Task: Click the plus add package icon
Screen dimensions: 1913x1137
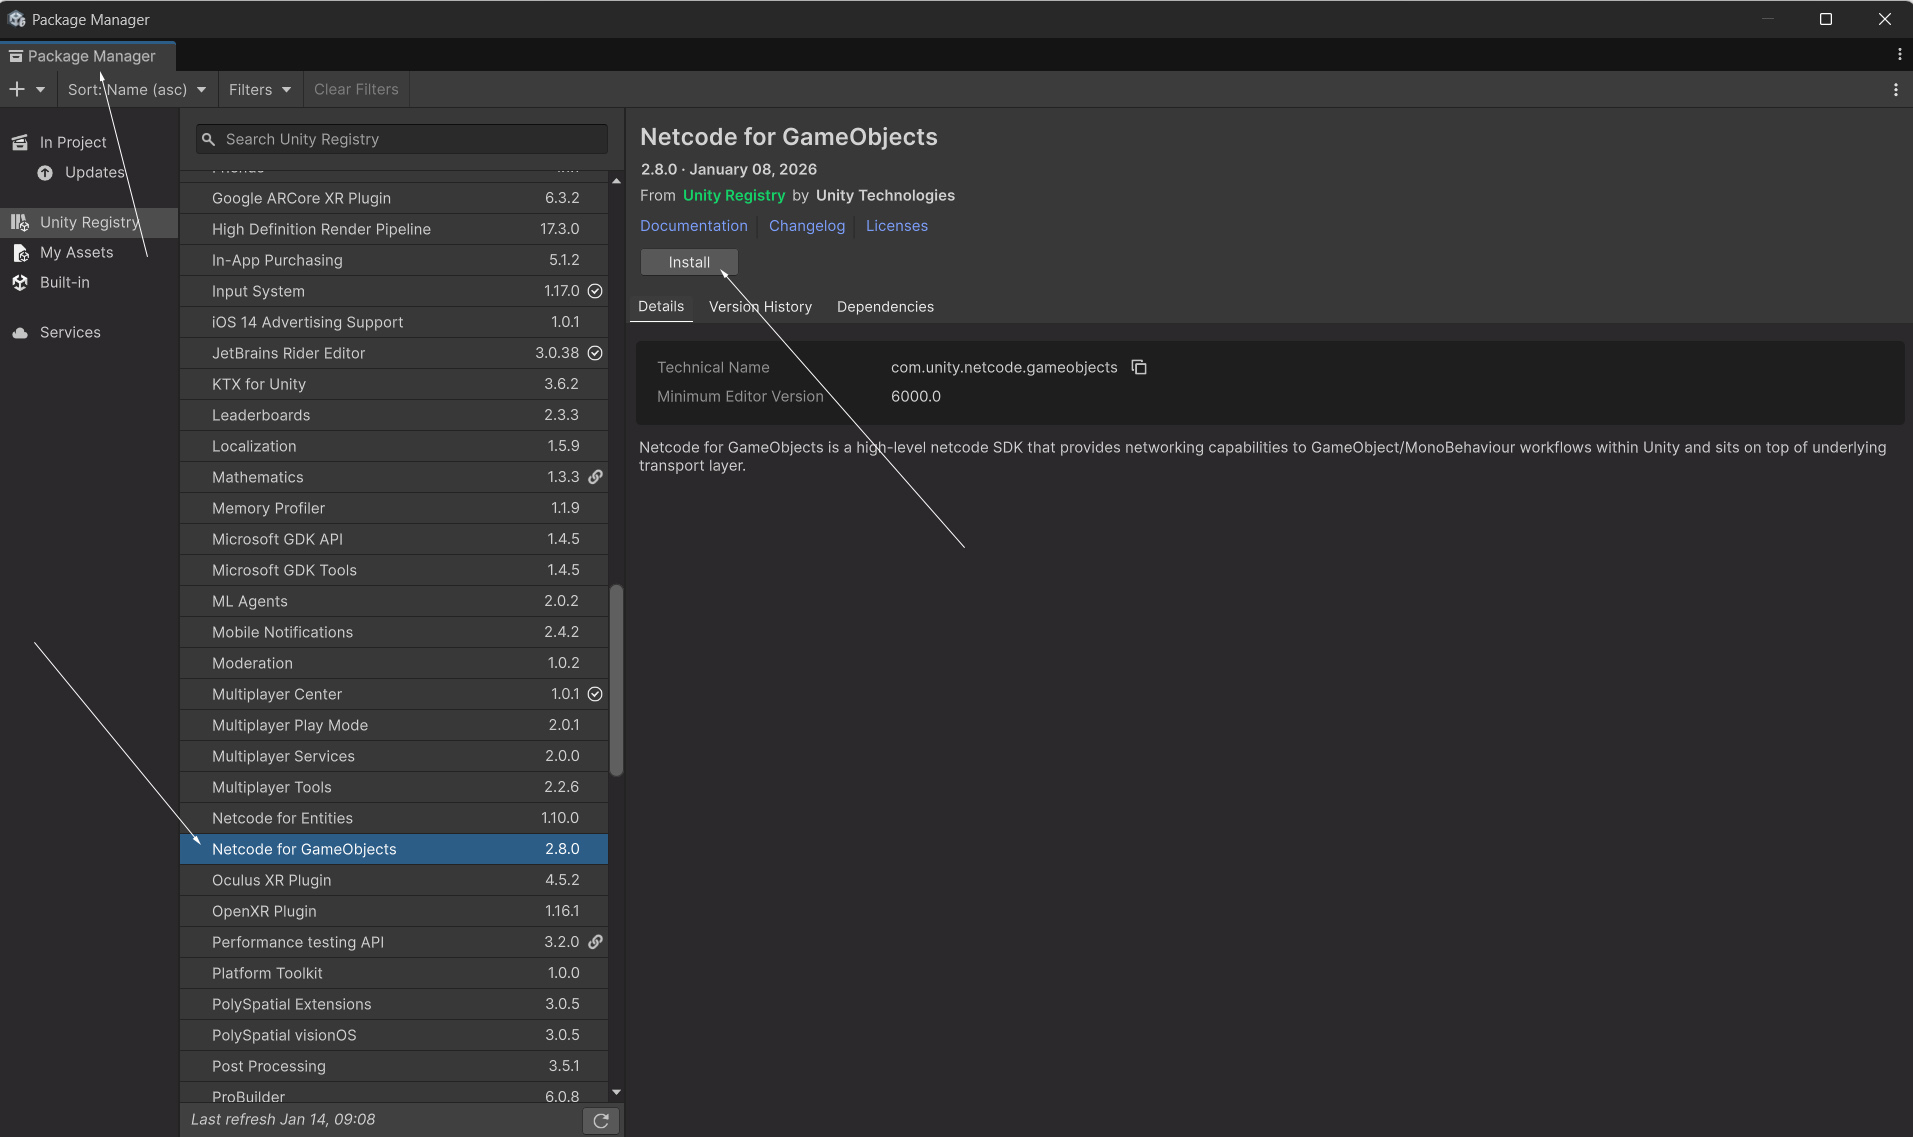Action: click(17, 90)
